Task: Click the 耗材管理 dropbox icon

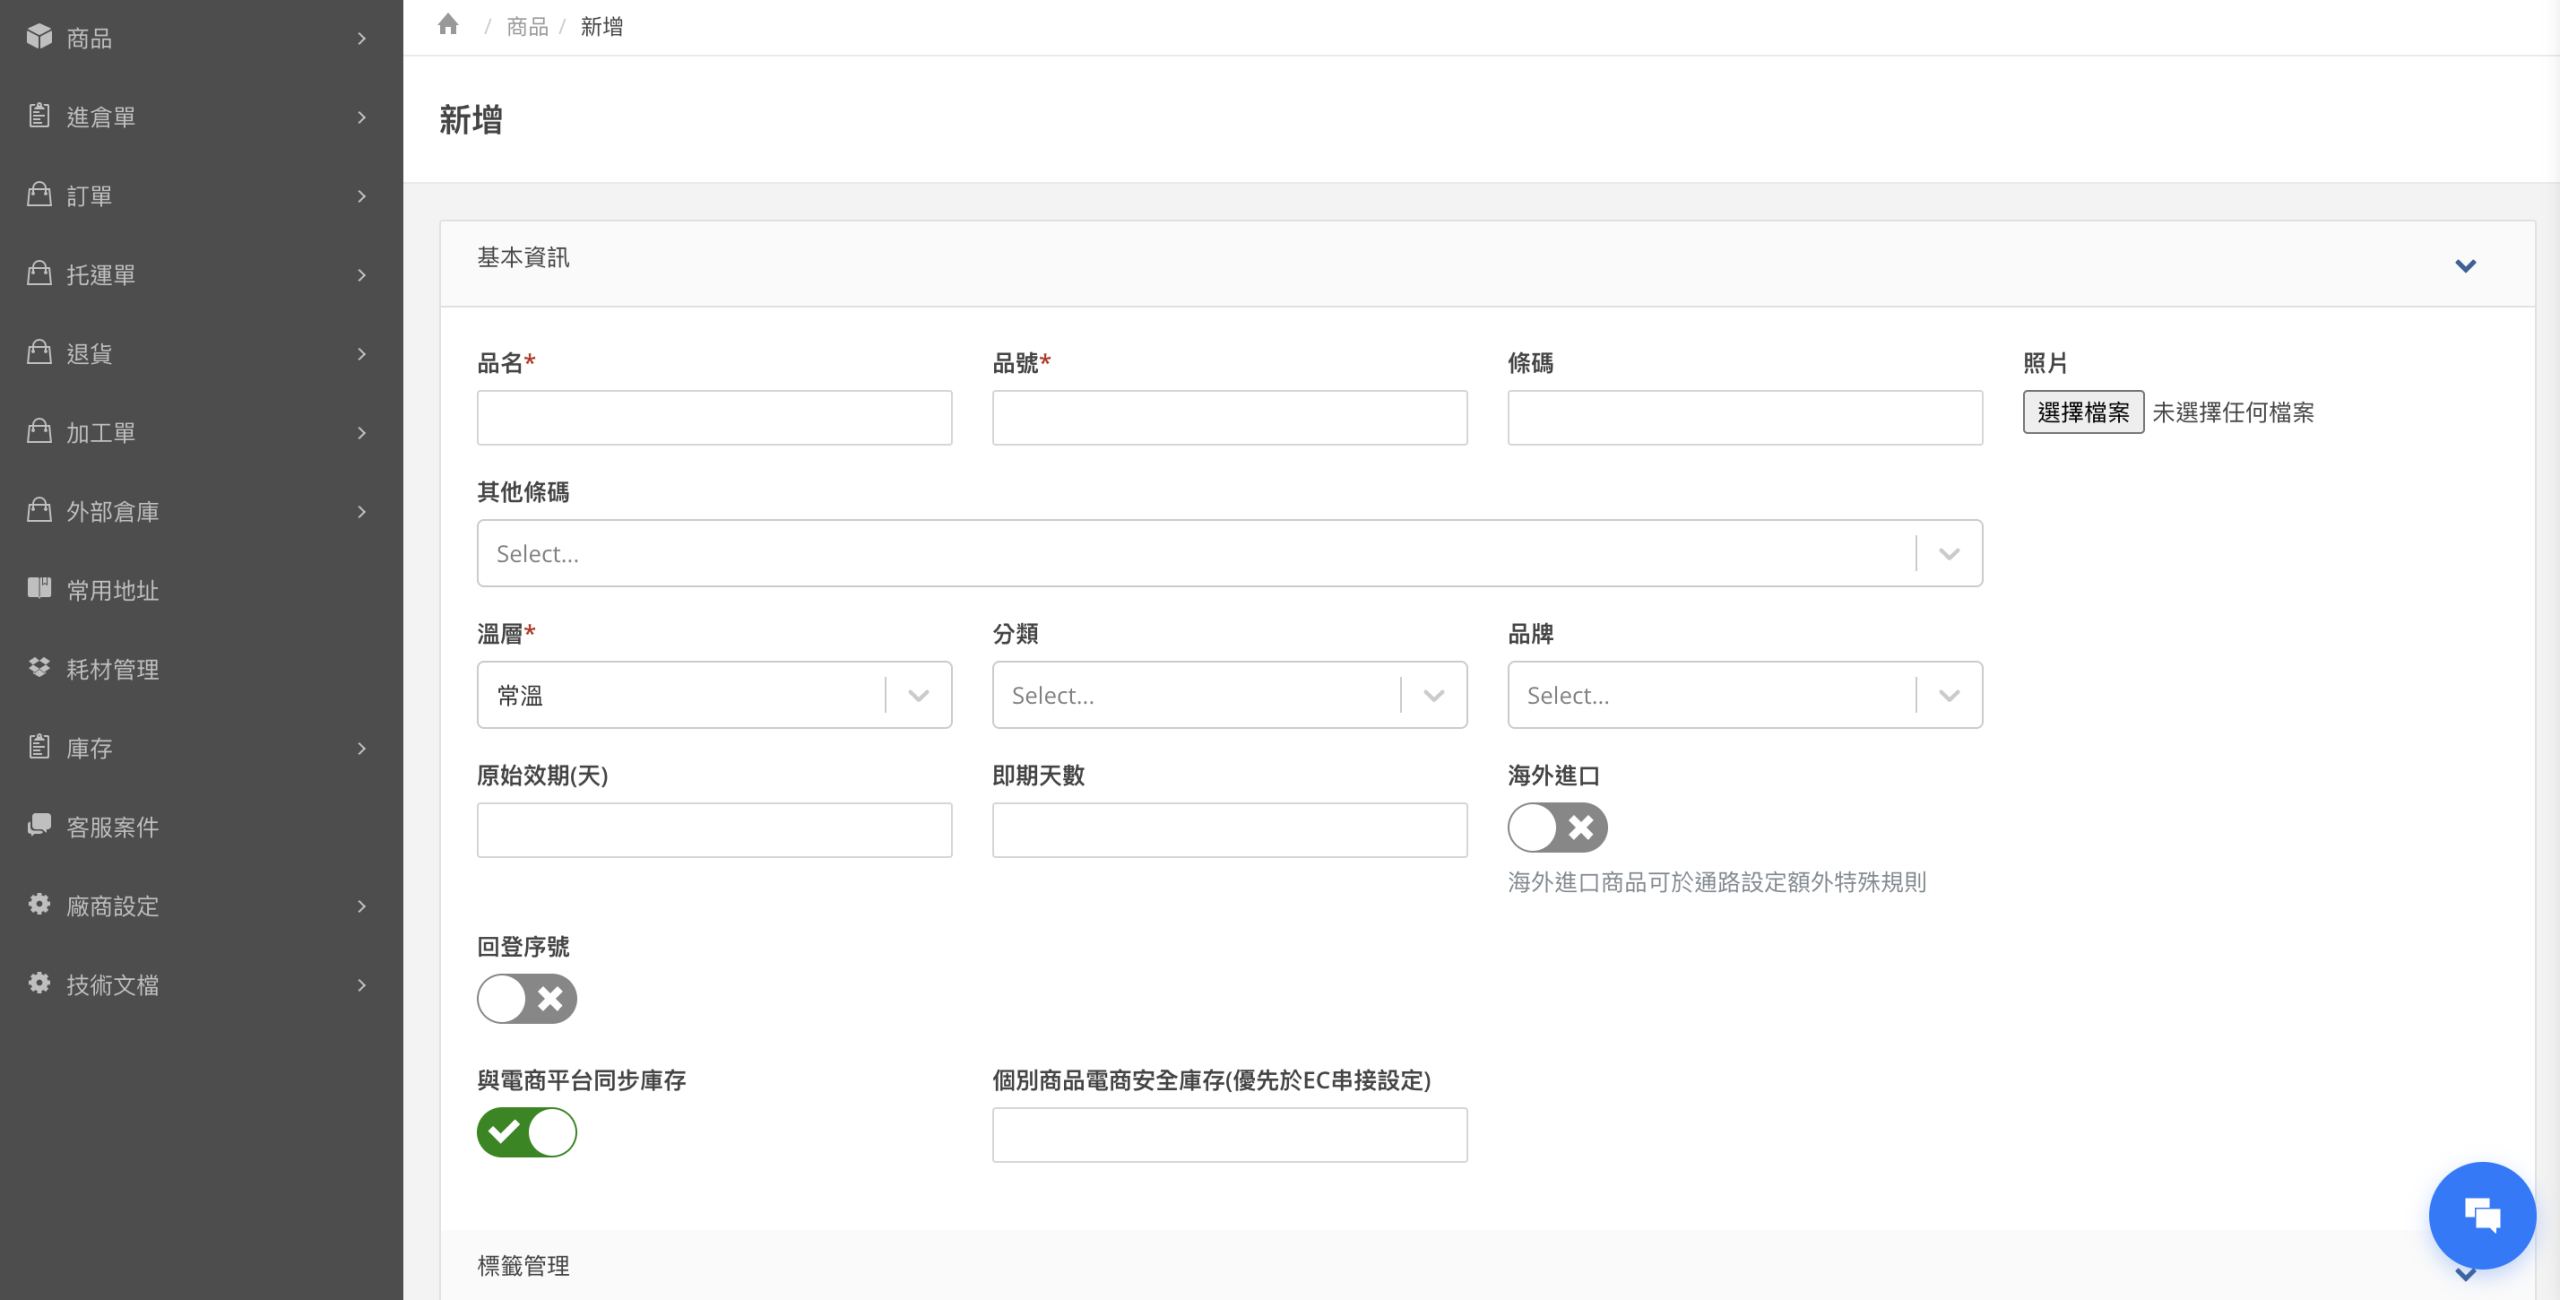Action: click(39, 668)
